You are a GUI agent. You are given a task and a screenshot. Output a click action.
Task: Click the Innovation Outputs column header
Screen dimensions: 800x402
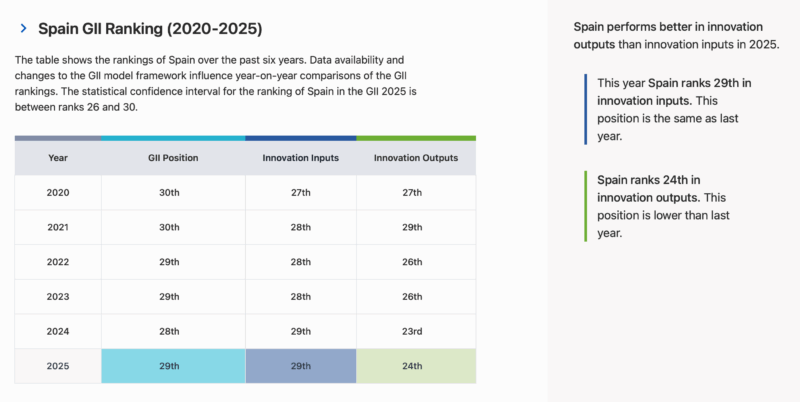point(415,158)
